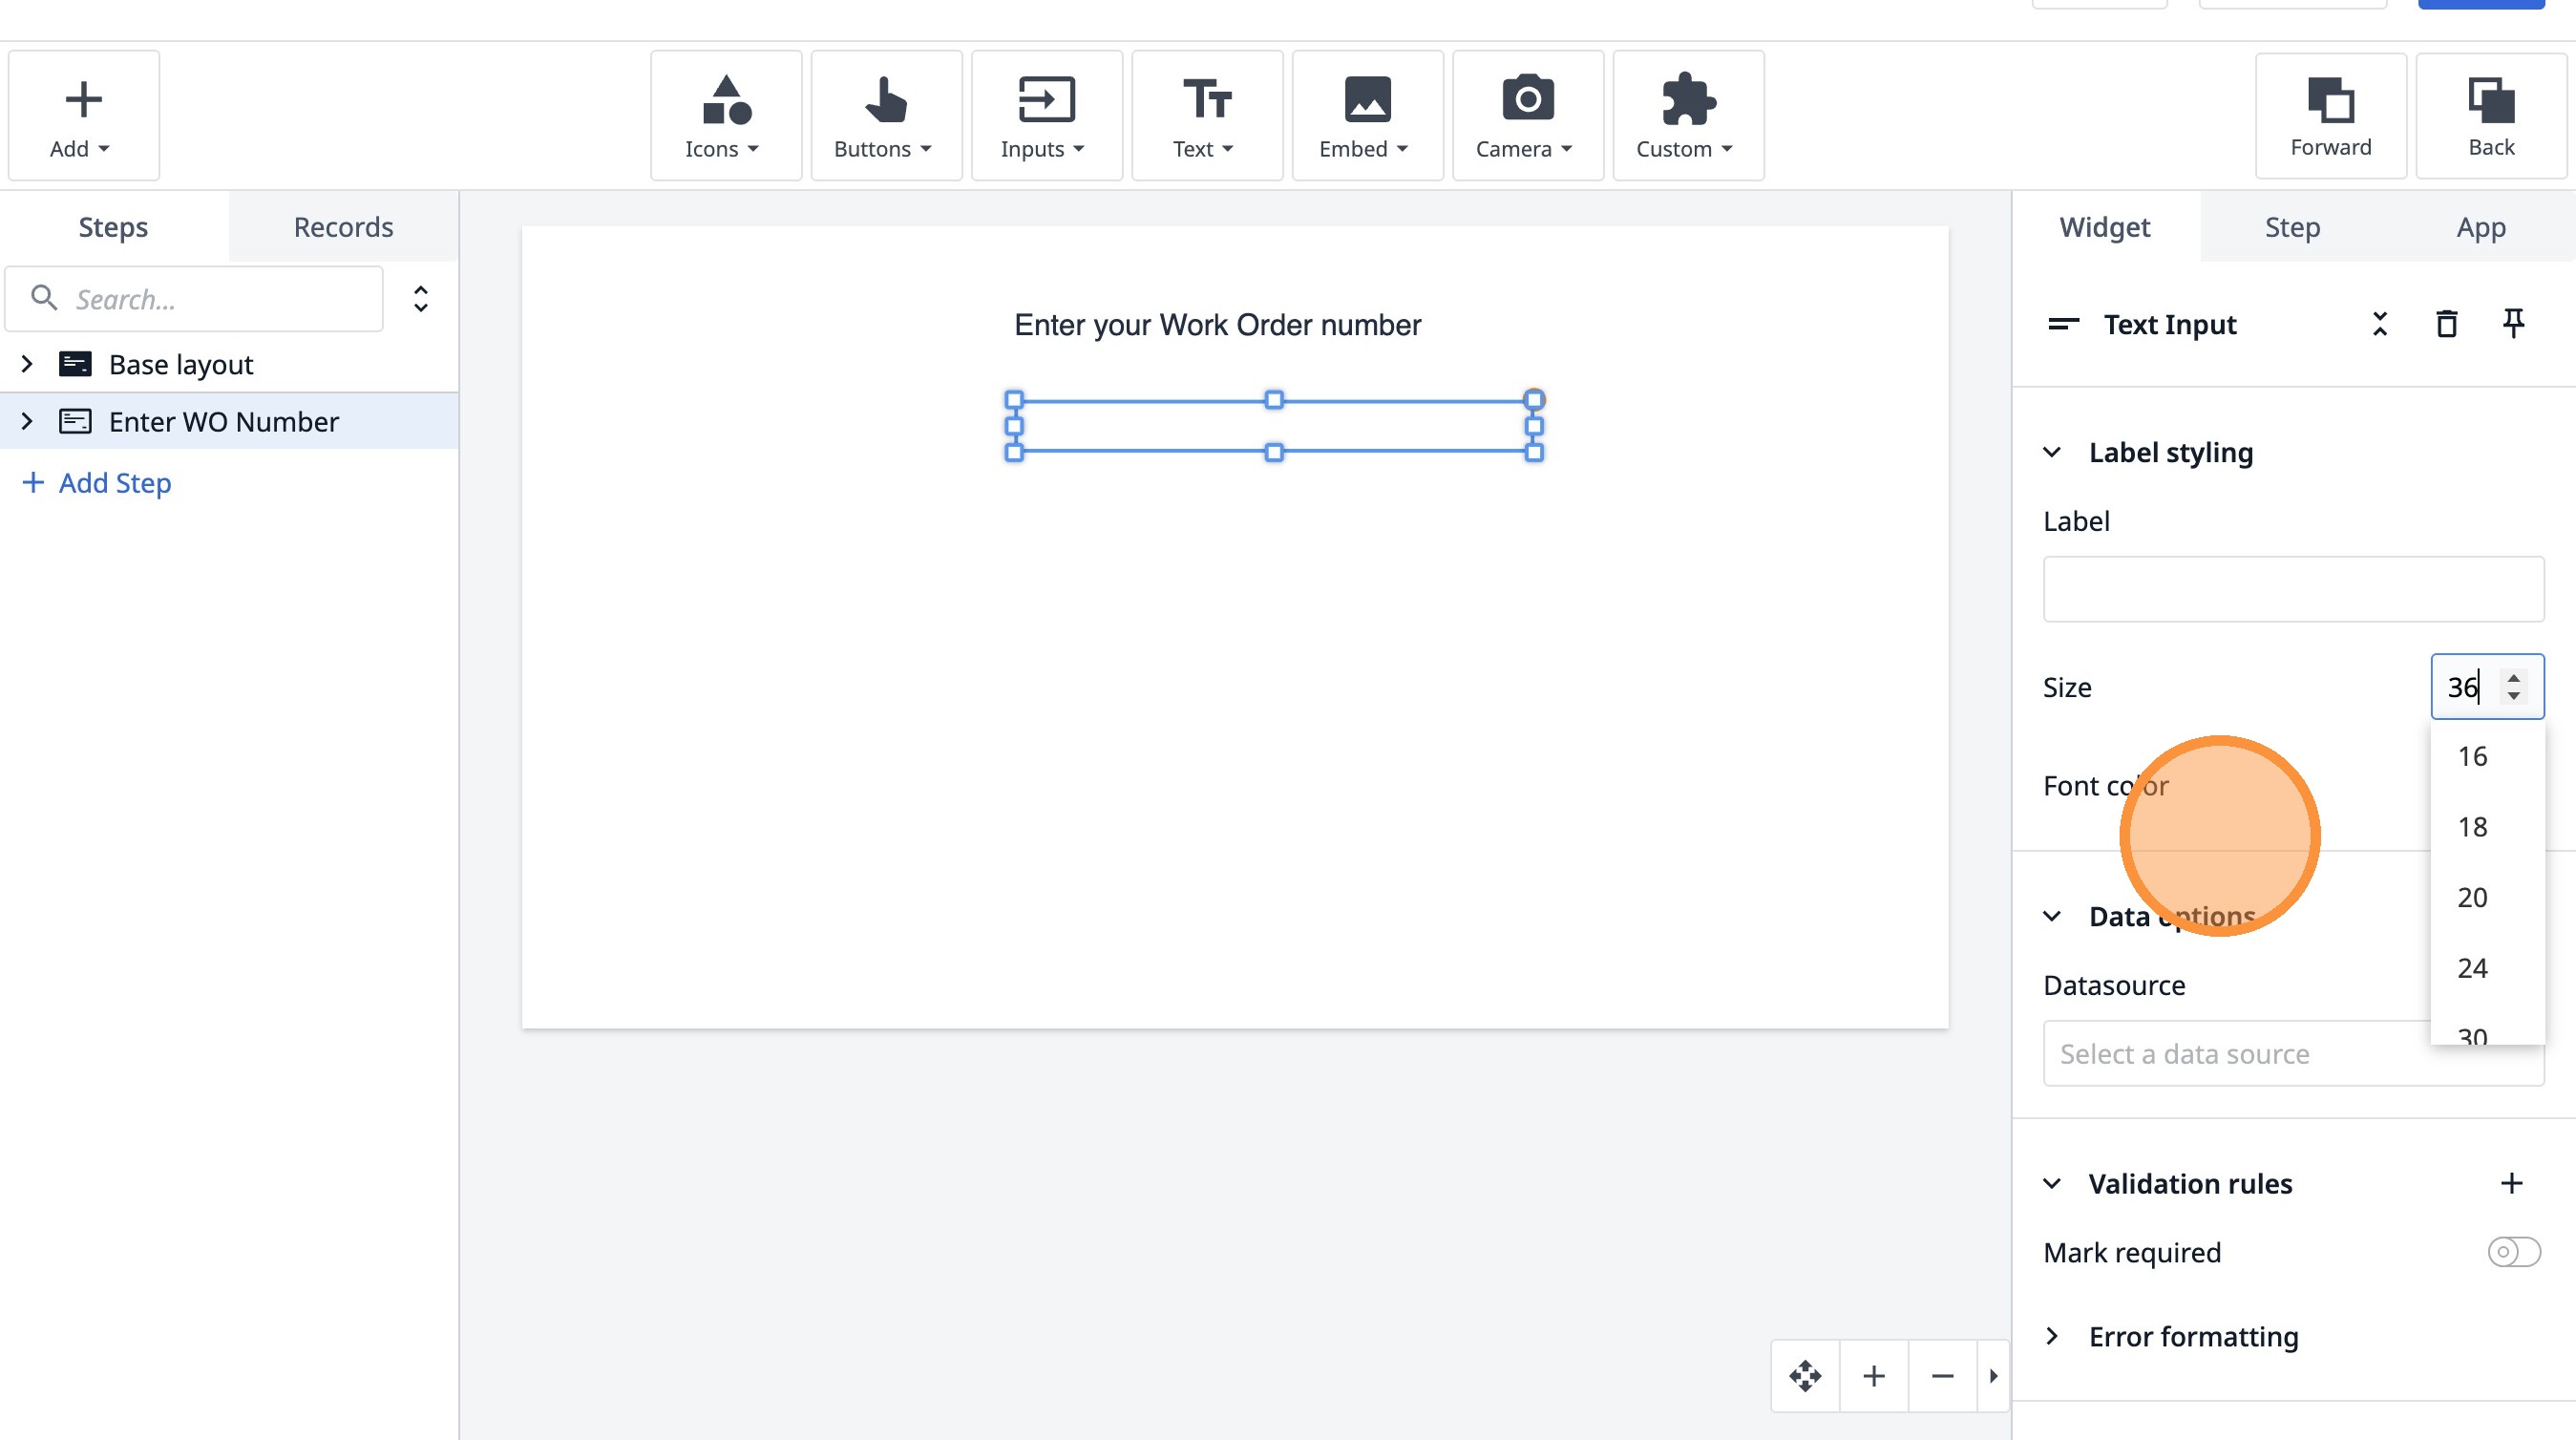Expand the Error formatting section

2052,1337
